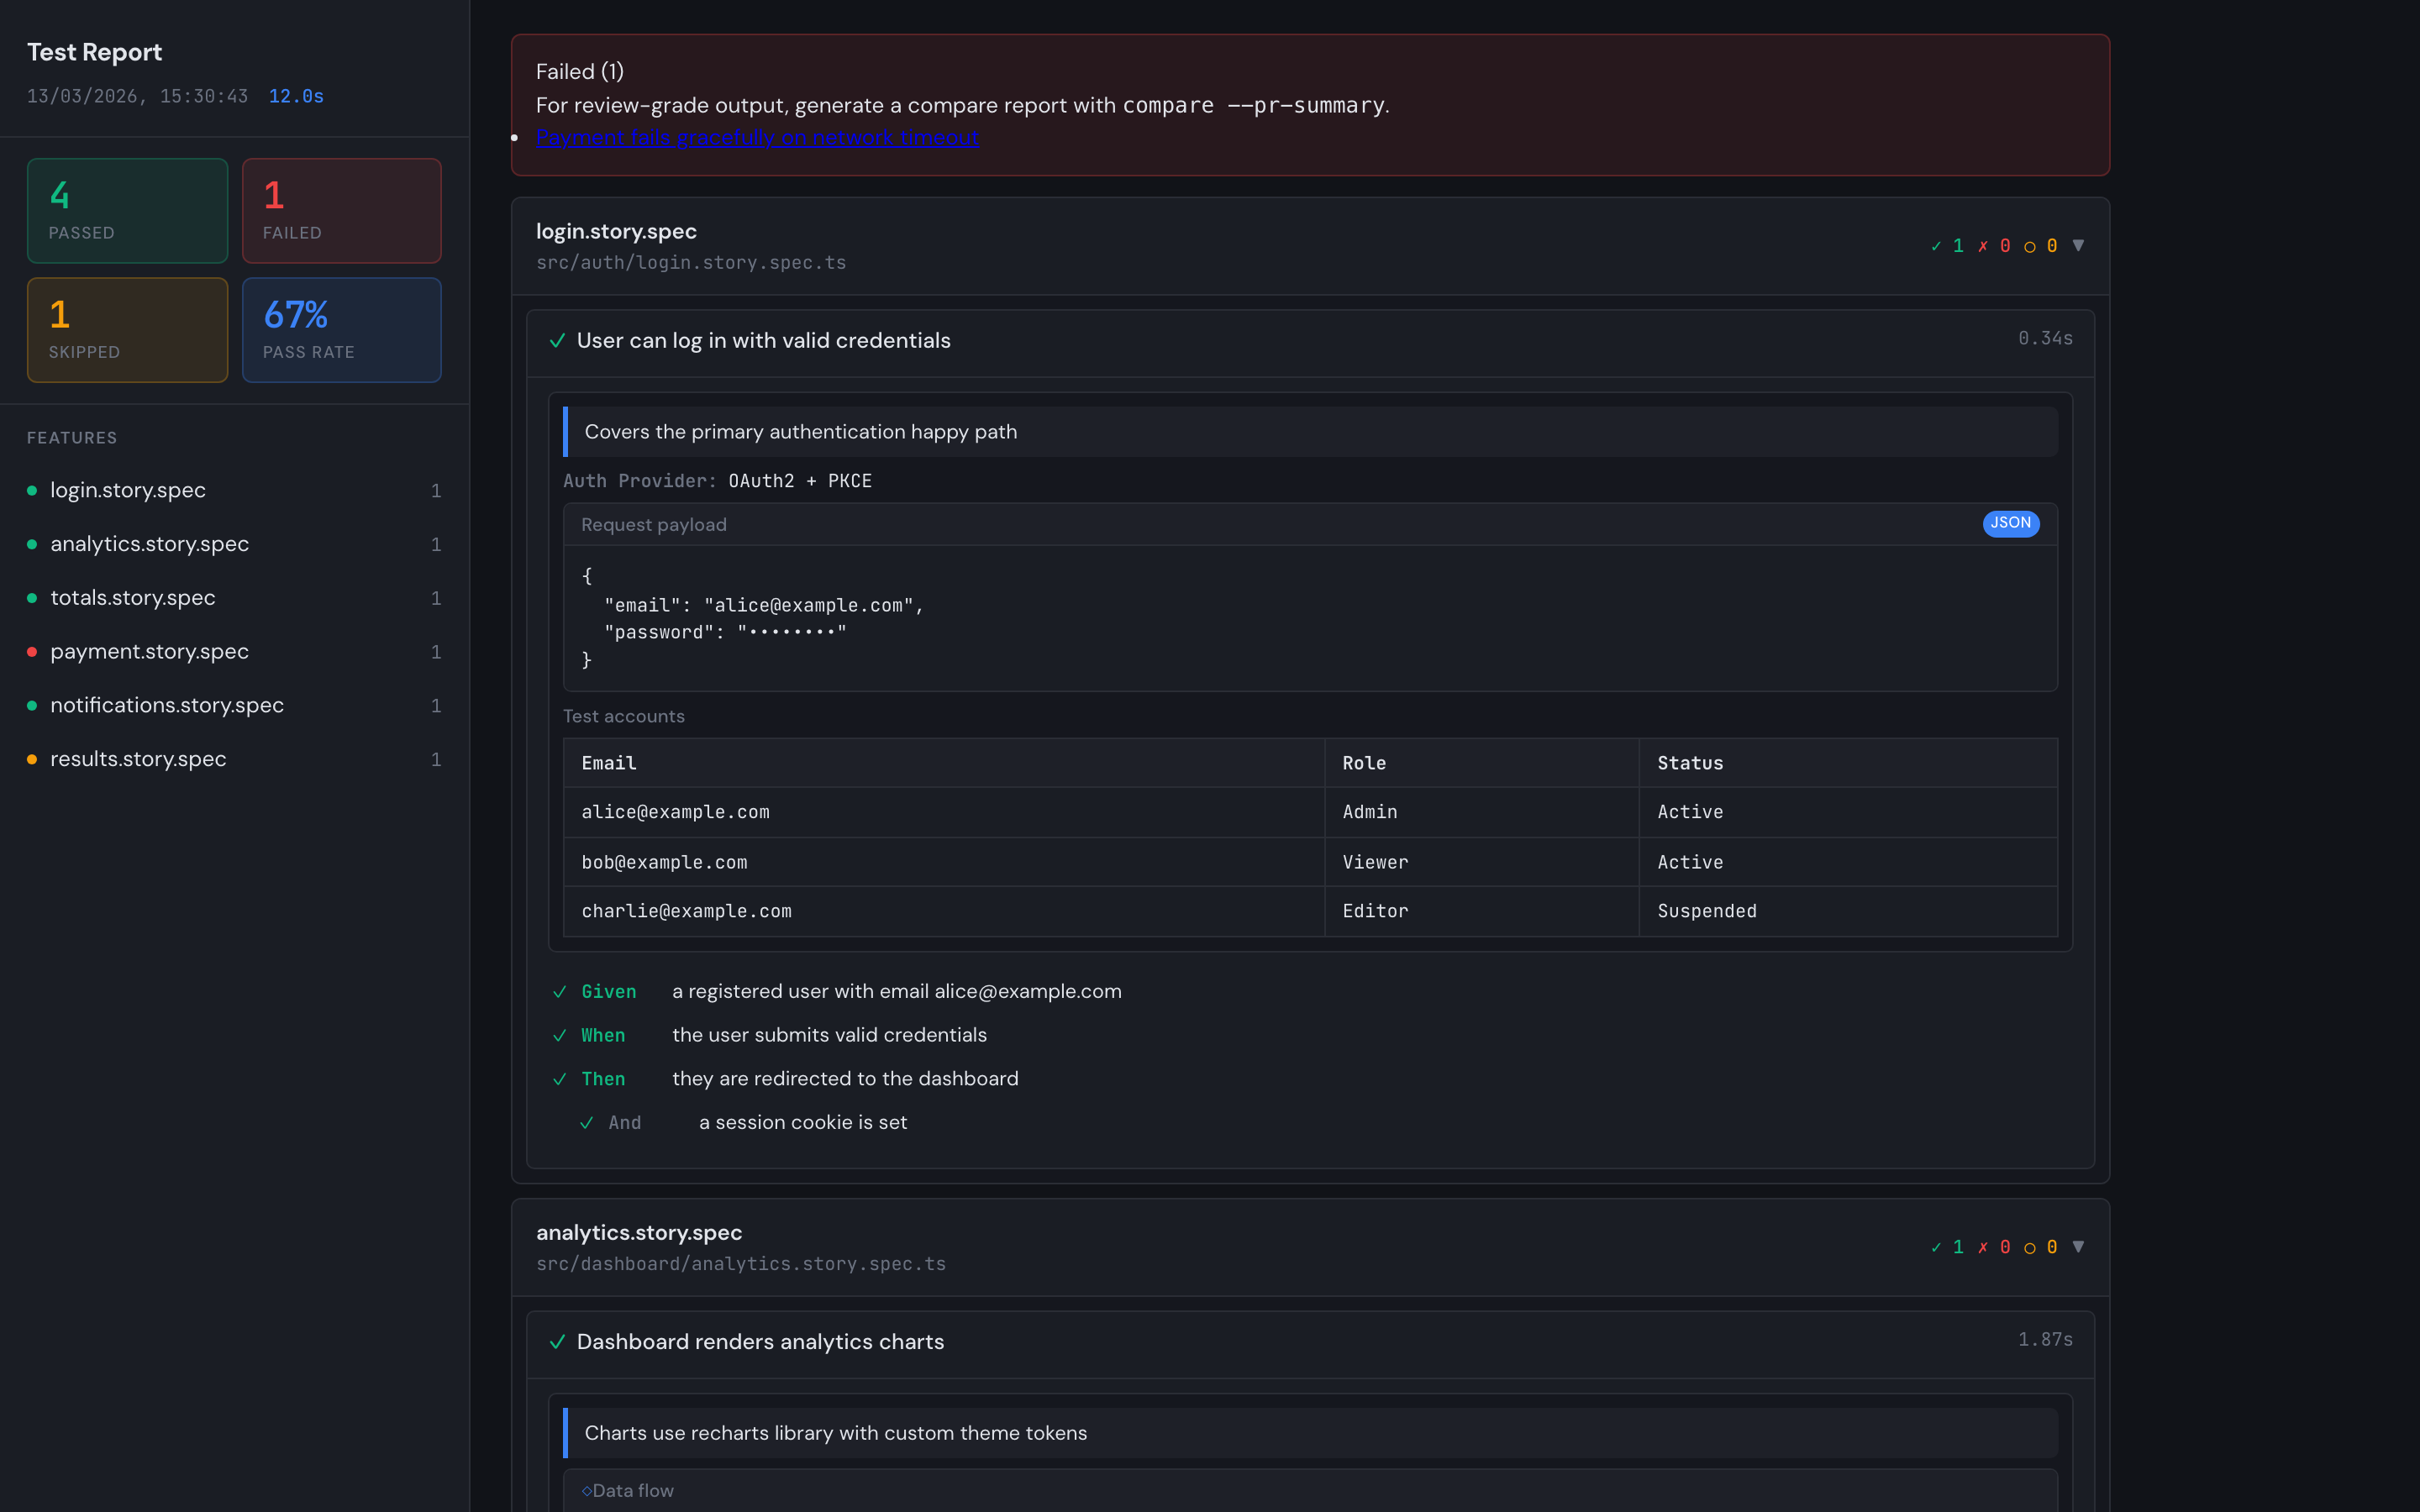Collapse analytics.story.spec with its disclosure triangle
Image resolution: width=2420 pixels, height=1512 pixels.
click(2078, 1247)
